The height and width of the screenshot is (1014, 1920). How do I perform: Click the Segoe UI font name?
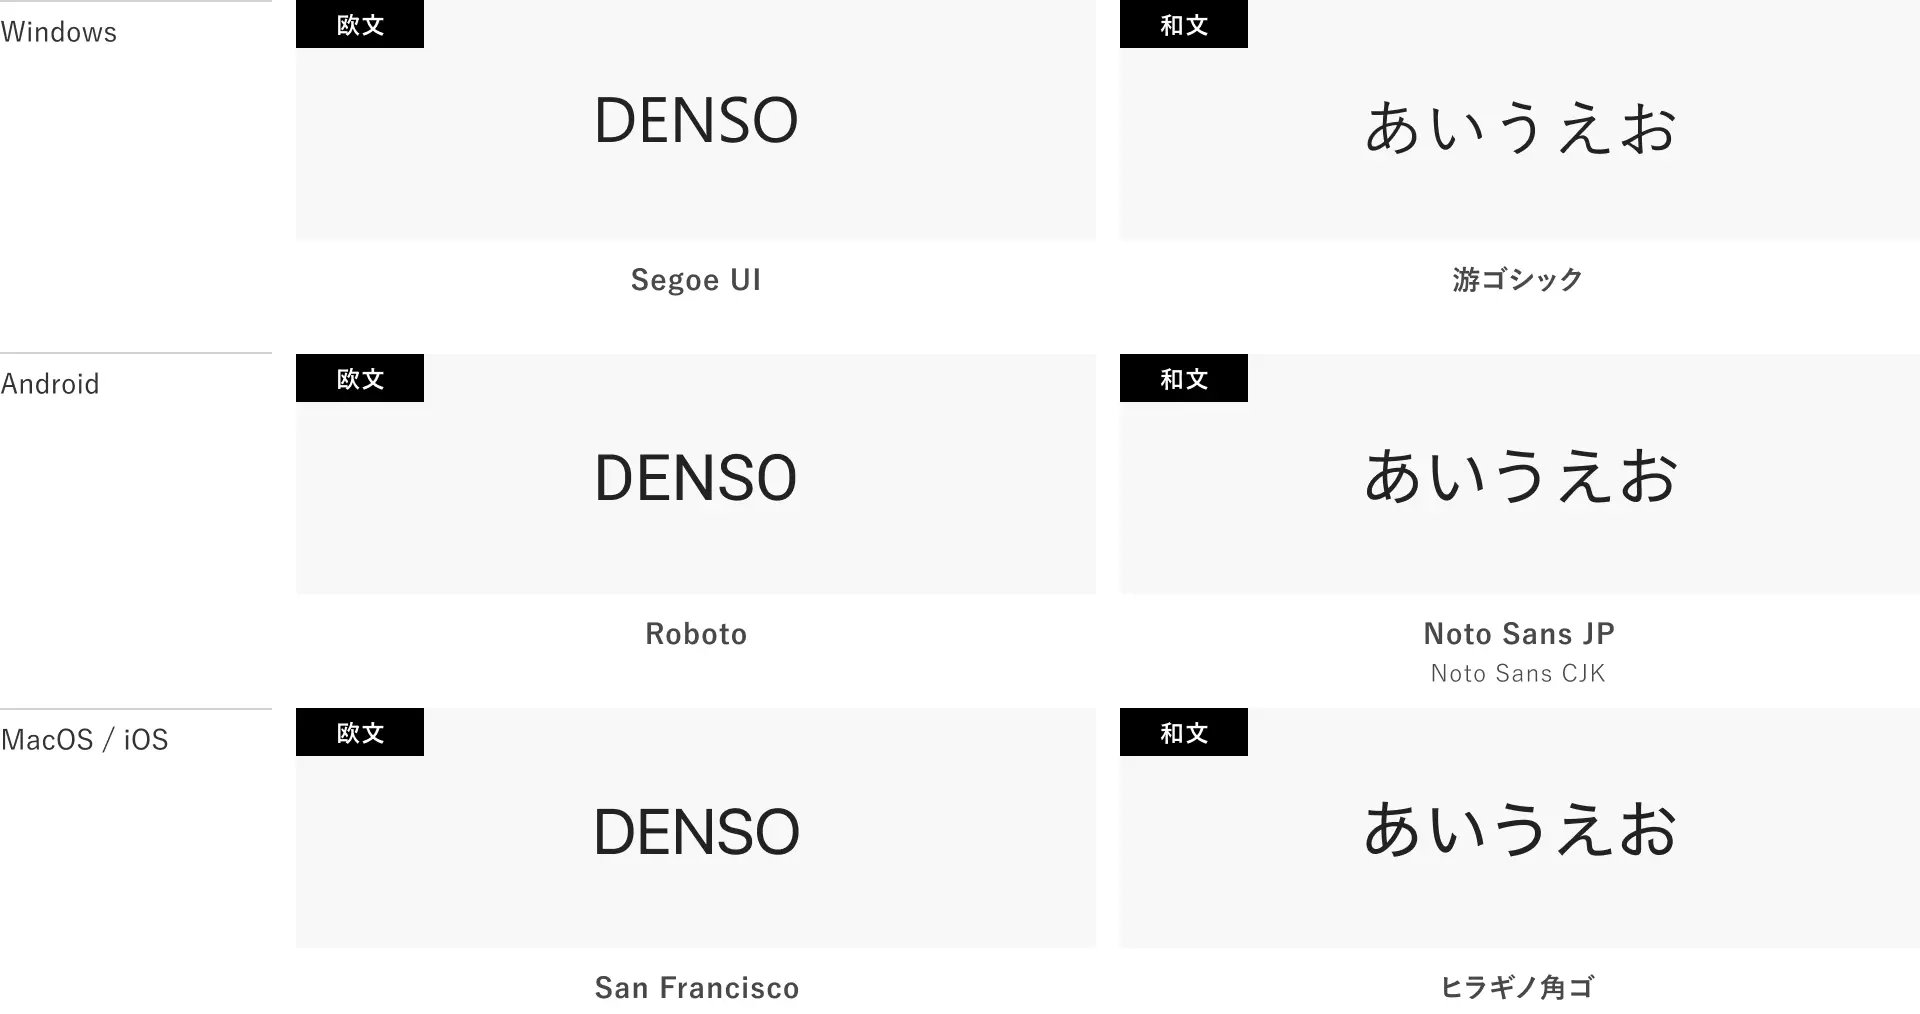tap(696, 280)
